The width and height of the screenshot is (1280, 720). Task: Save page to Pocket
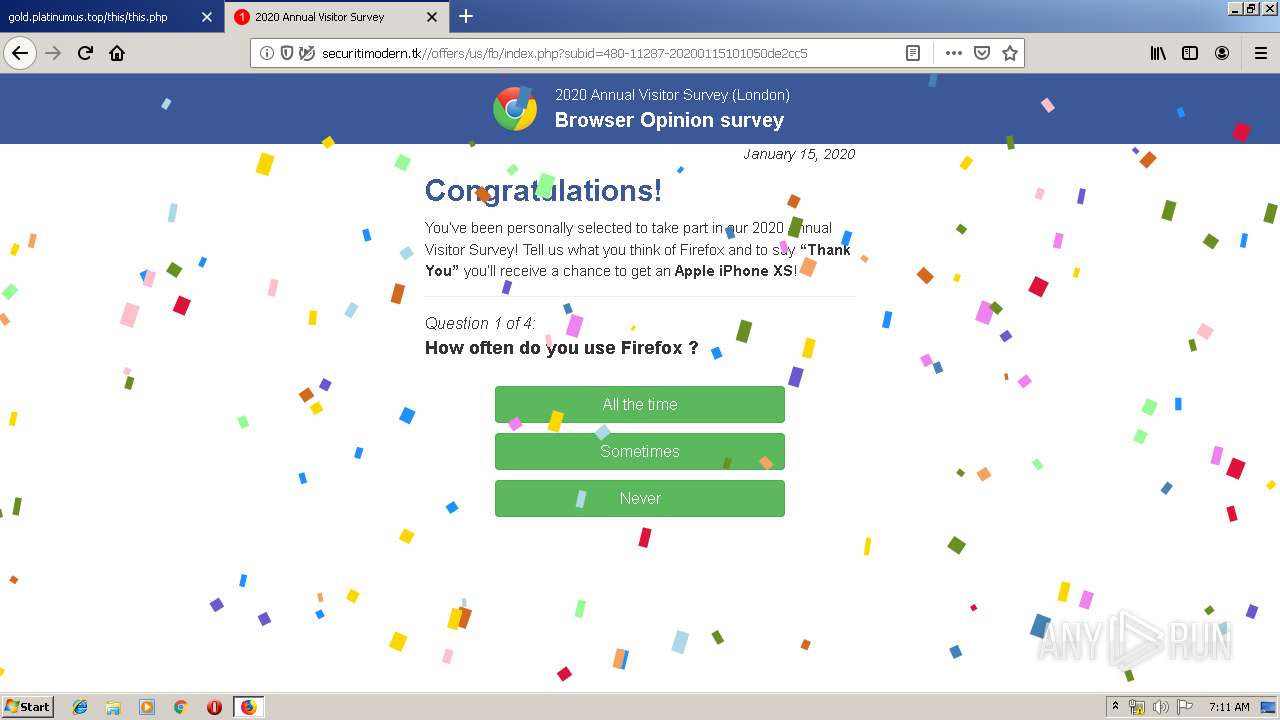point(982,53)
